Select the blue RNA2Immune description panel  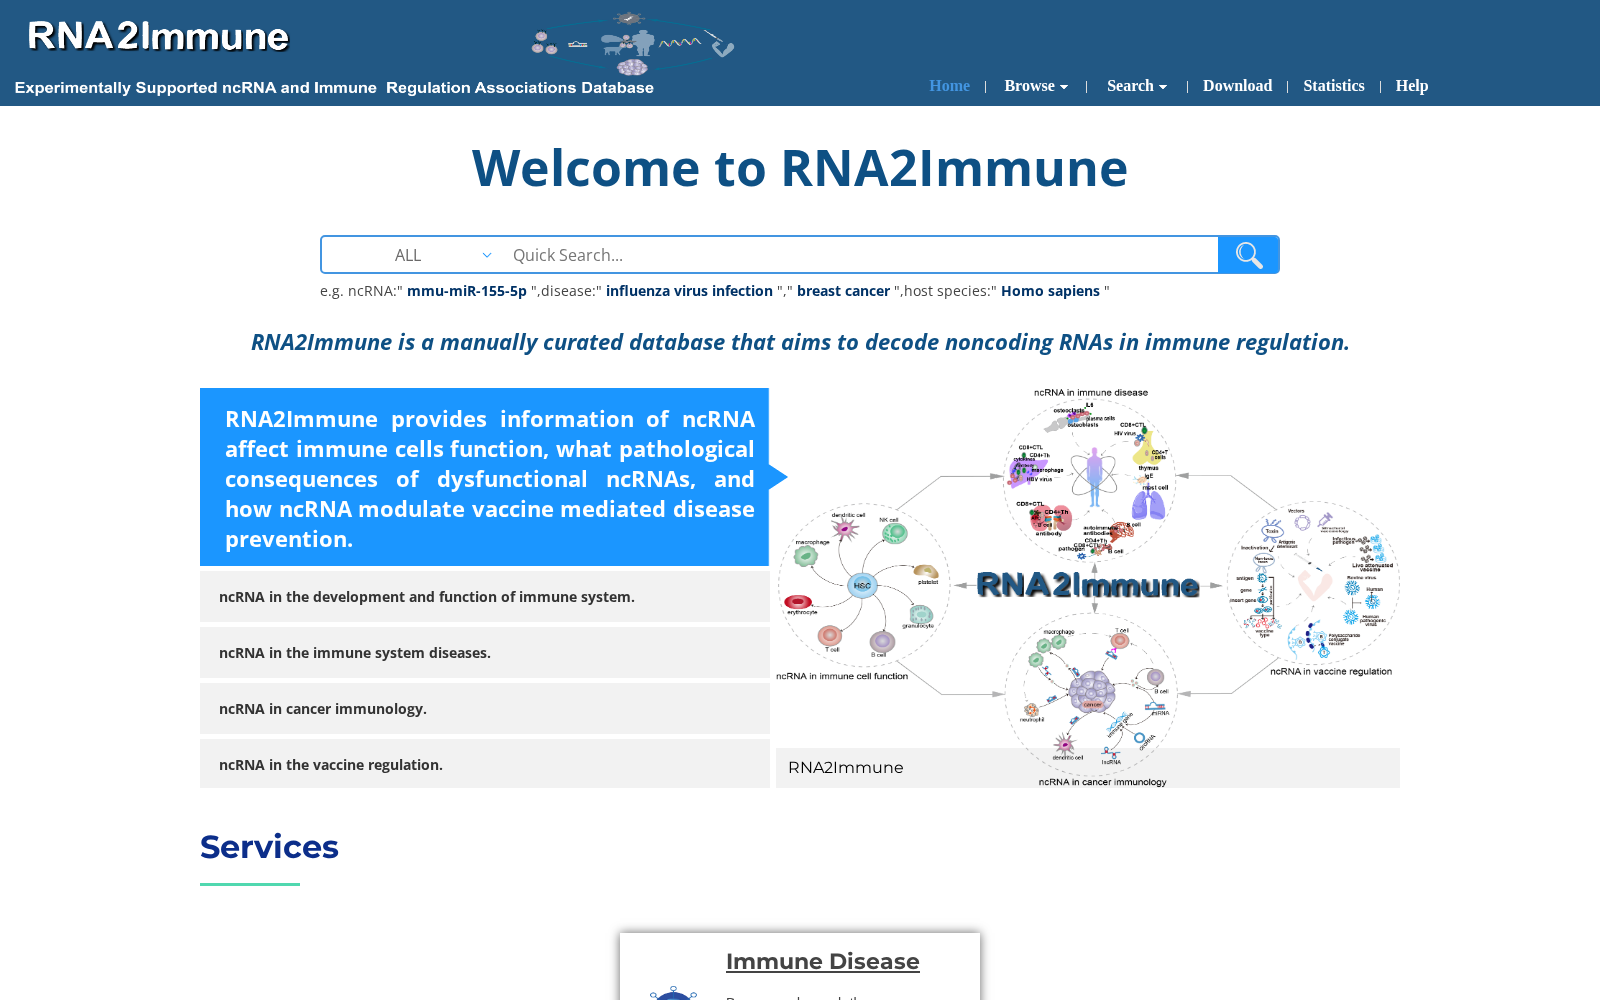(484, 477)
